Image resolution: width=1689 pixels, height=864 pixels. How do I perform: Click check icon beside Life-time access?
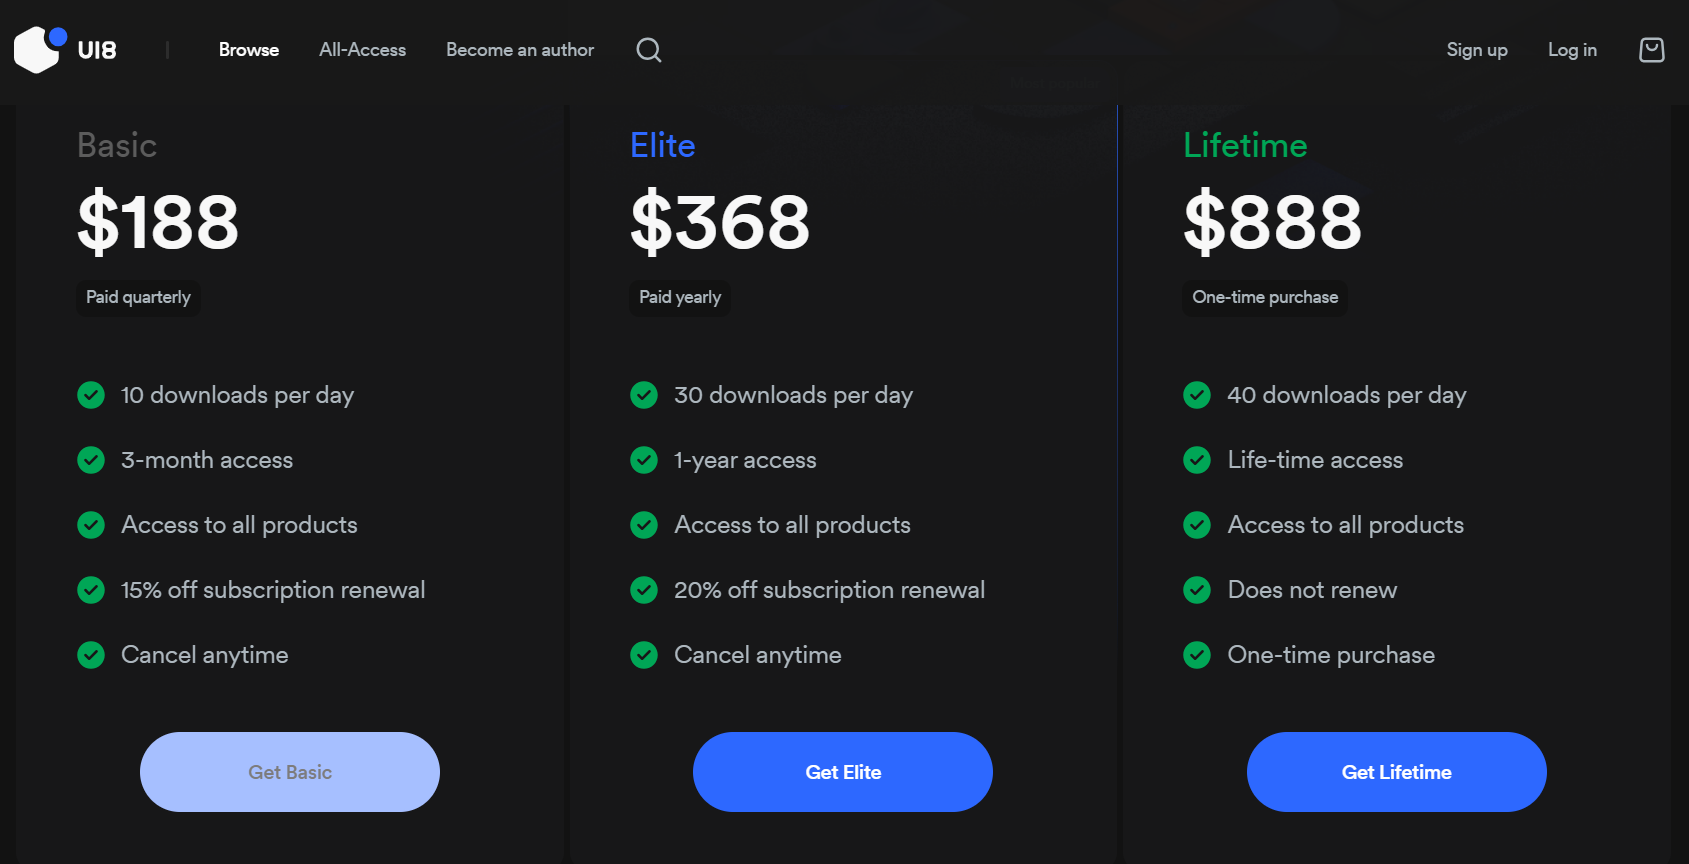tap(1197, 460)
